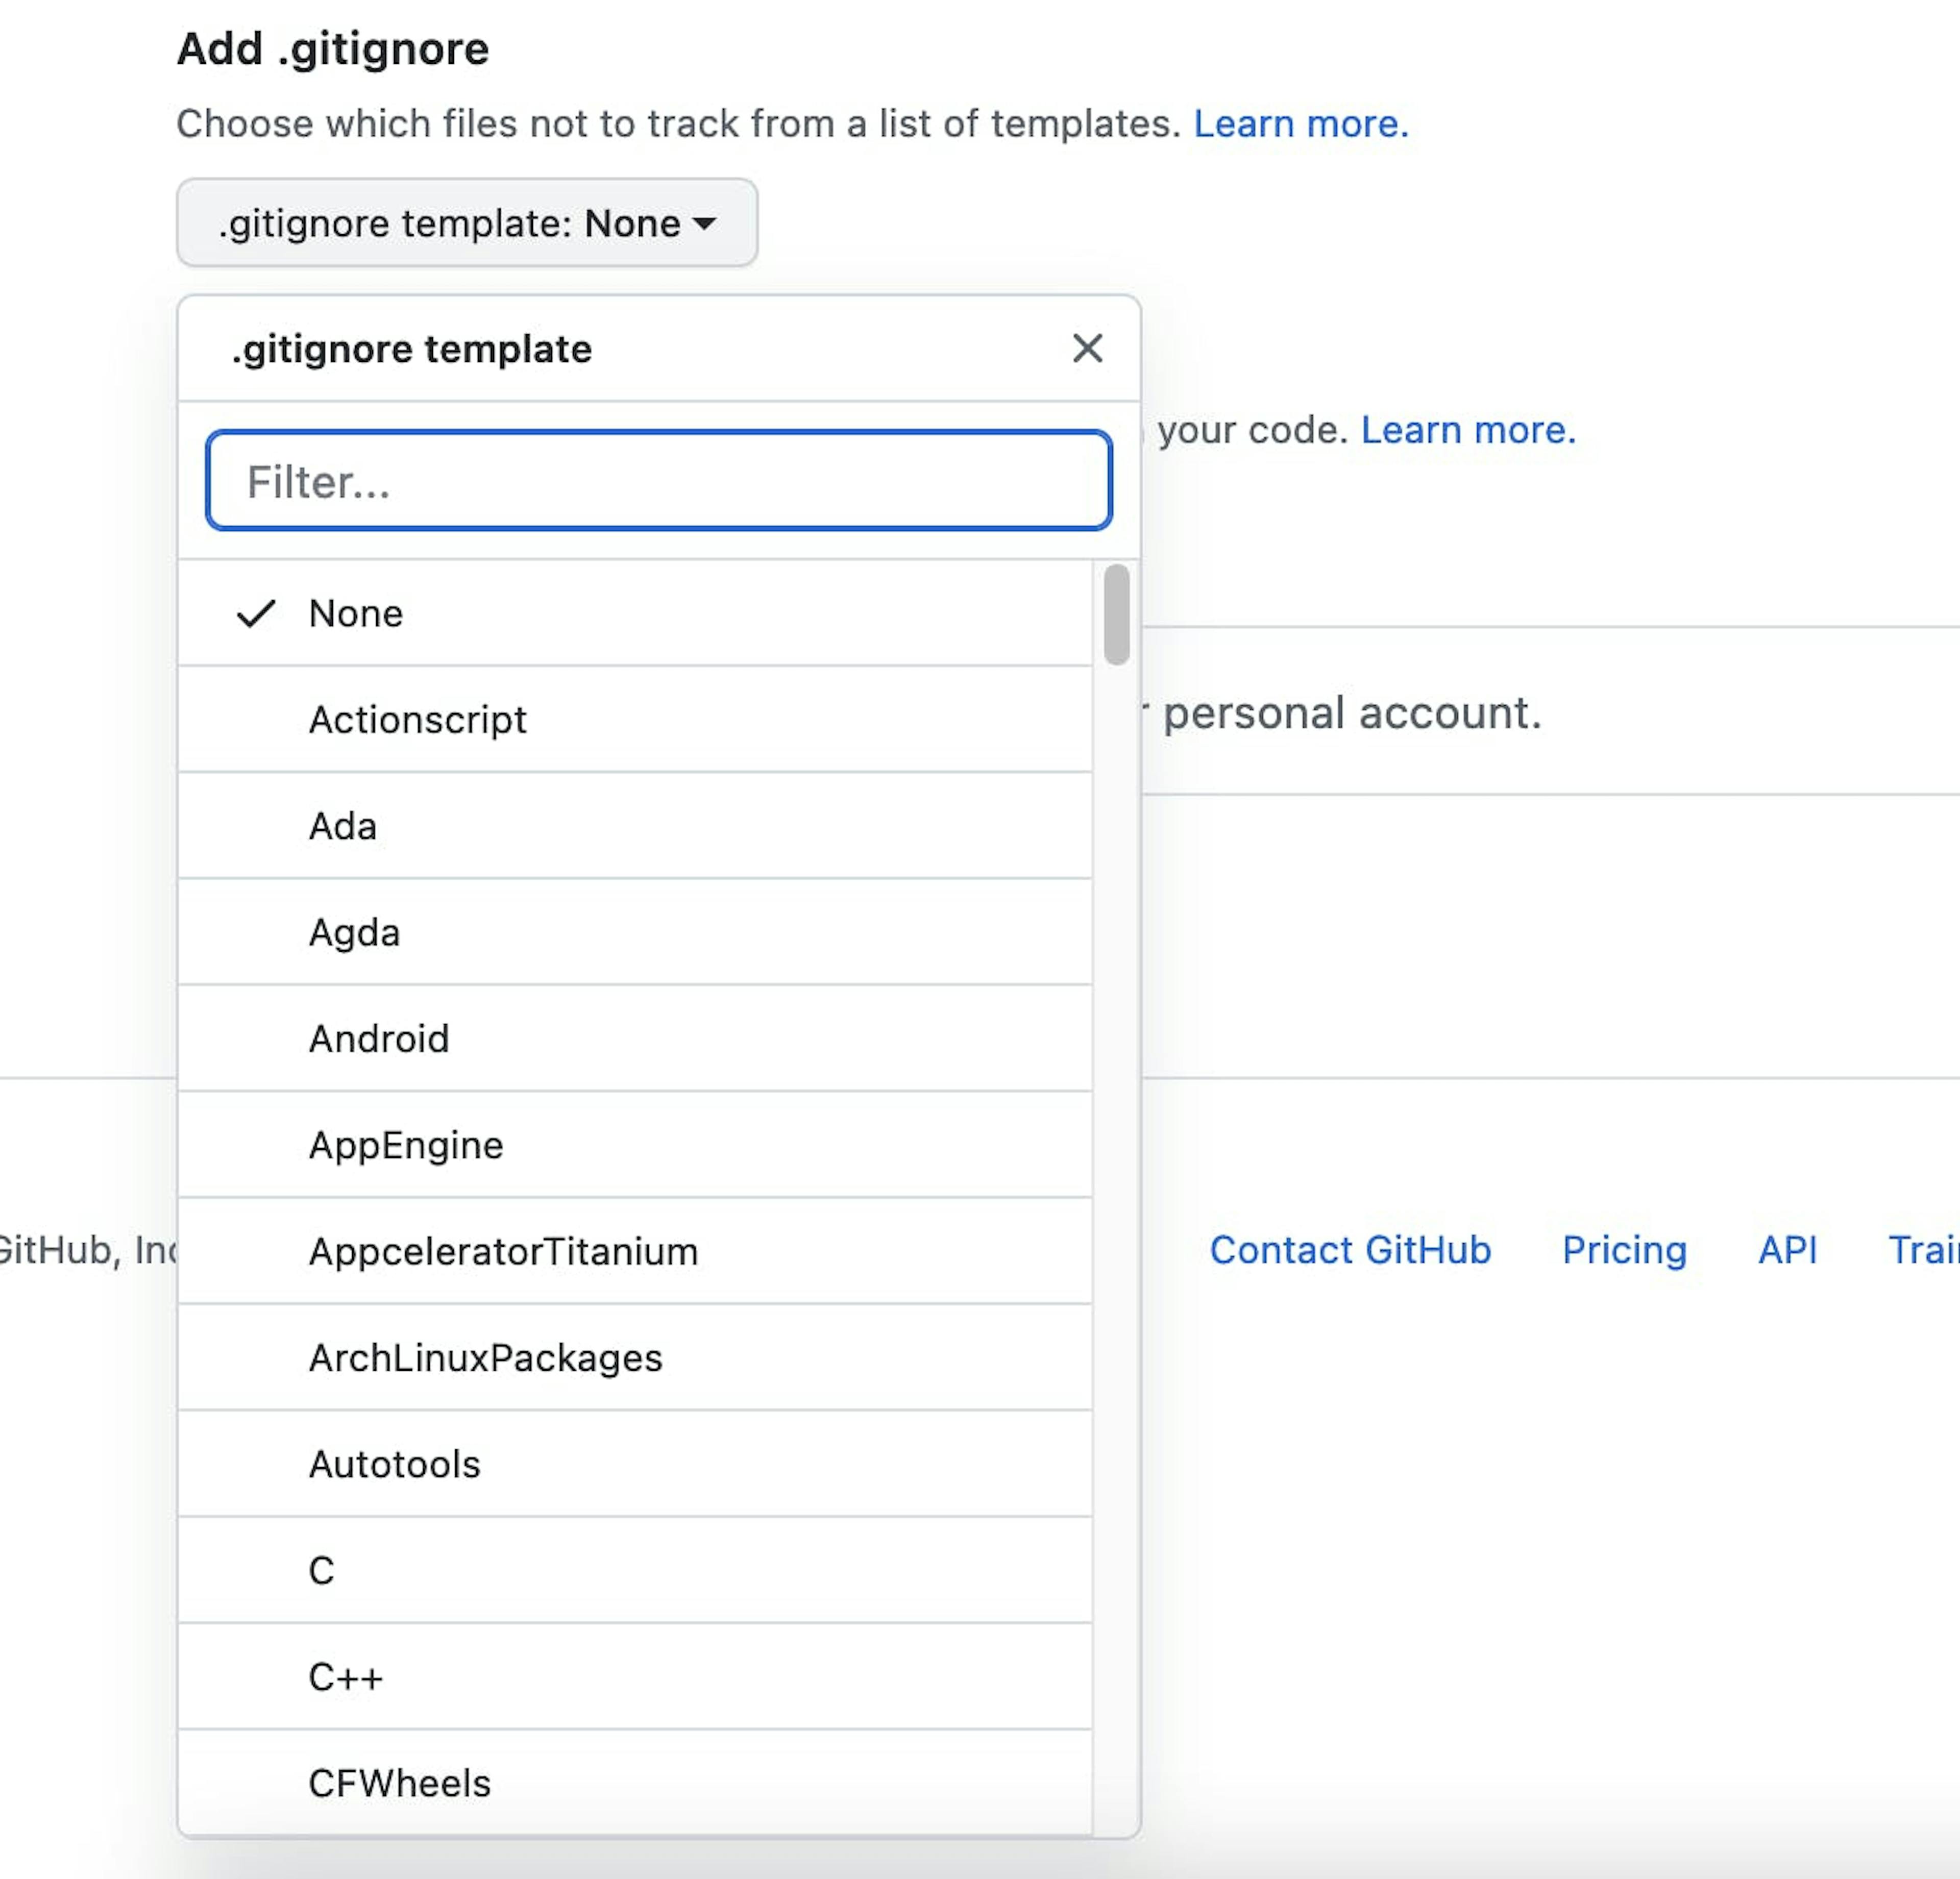
Task: Choose the Actionscript template
Action: tap(418, 720)
